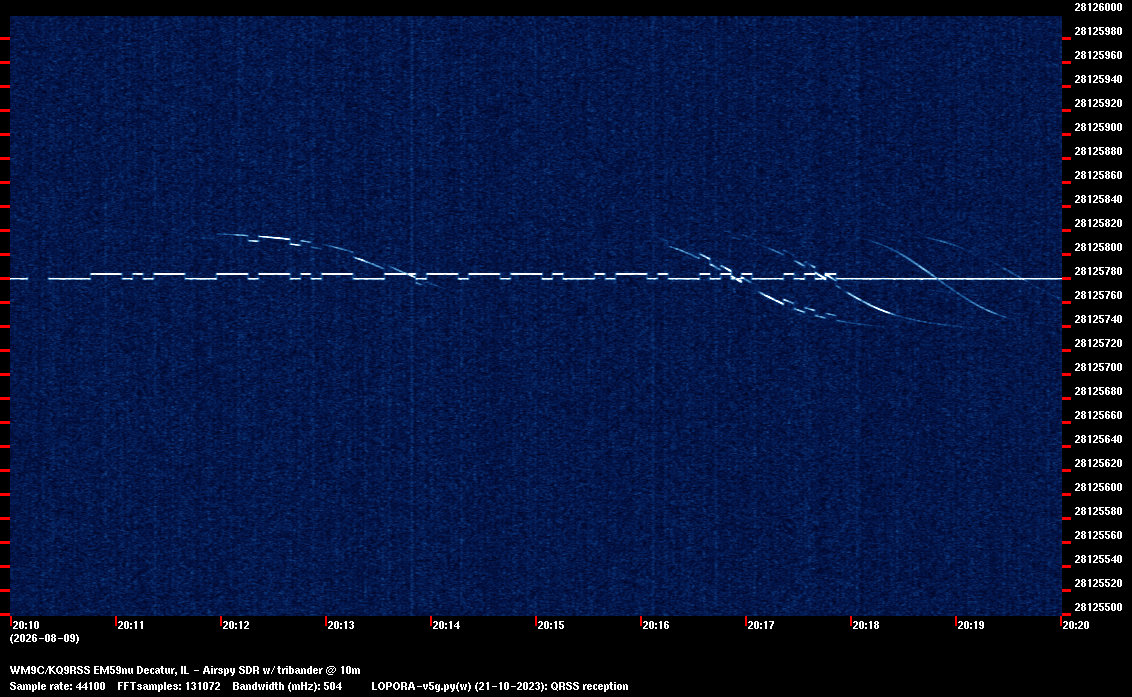Viewport: 1132px width, 697px height.
Task: Click the 28125920 frequency label
Action: click(x=1098, y=103)
